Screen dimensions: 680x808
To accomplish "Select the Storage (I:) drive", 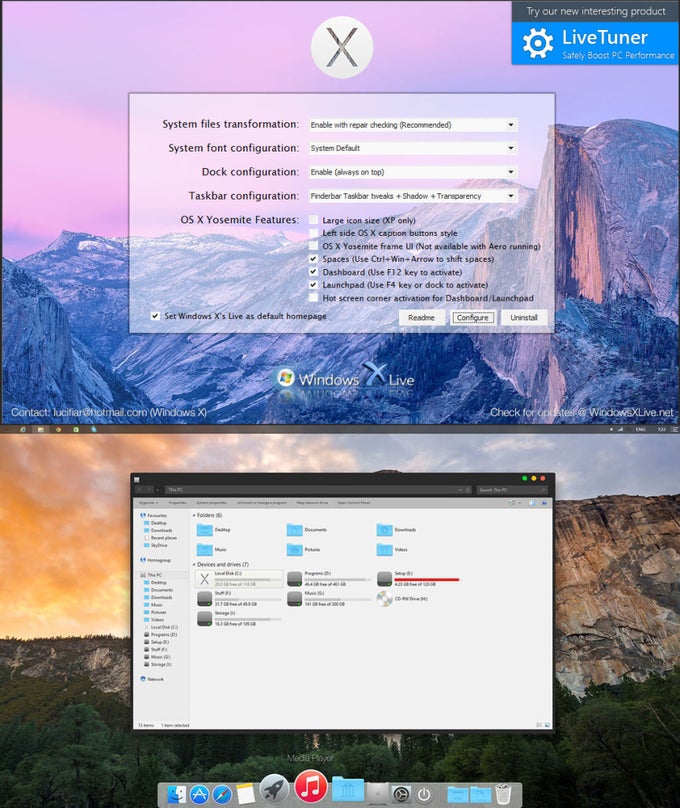I will click(239, 618).
